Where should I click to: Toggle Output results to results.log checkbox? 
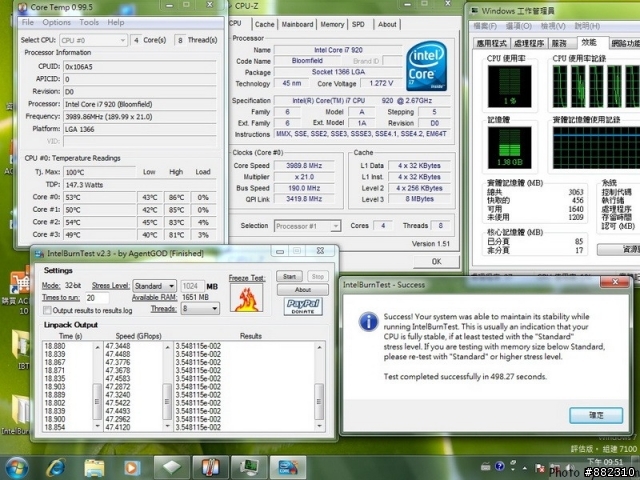[47, 311]
